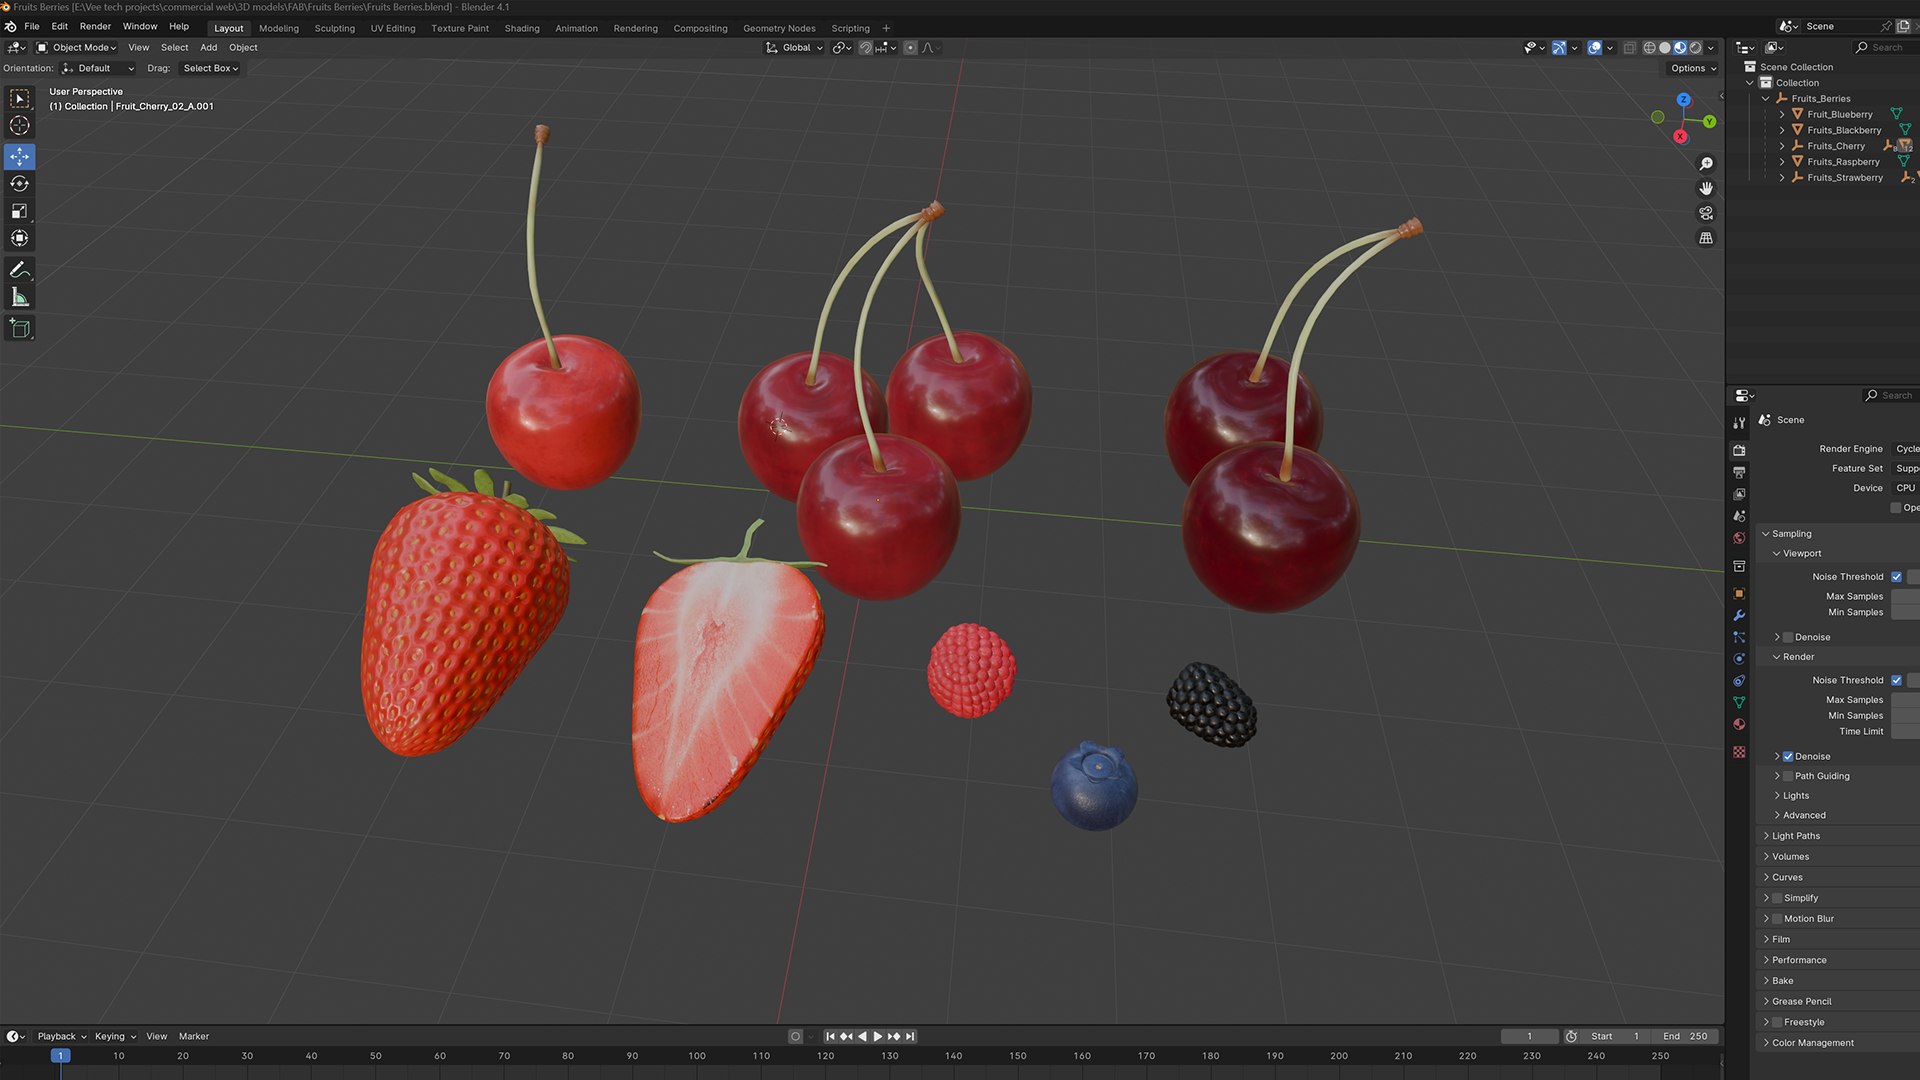Toggle proportional editing
This screenshot has width=1920, height=1080.
pyautogui.click(x=910, y=47)
